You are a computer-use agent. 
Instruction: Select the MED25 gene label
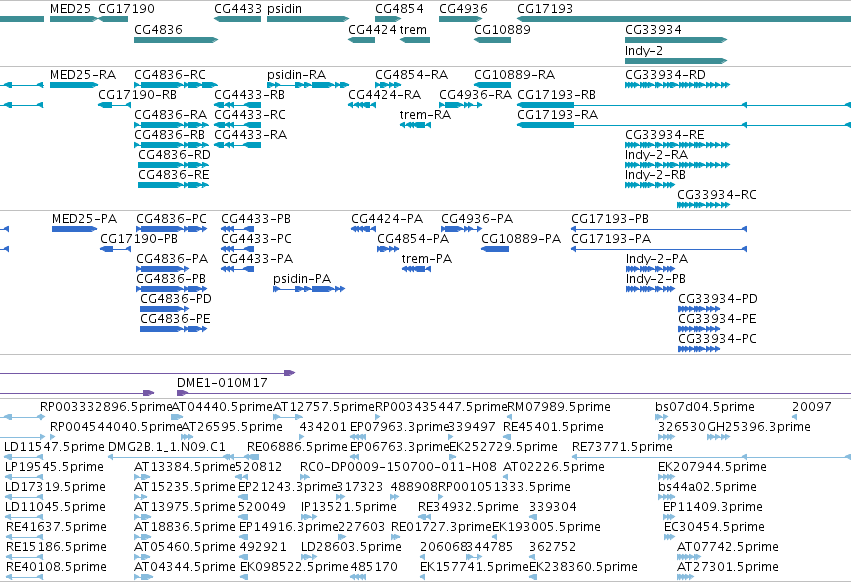70,9
